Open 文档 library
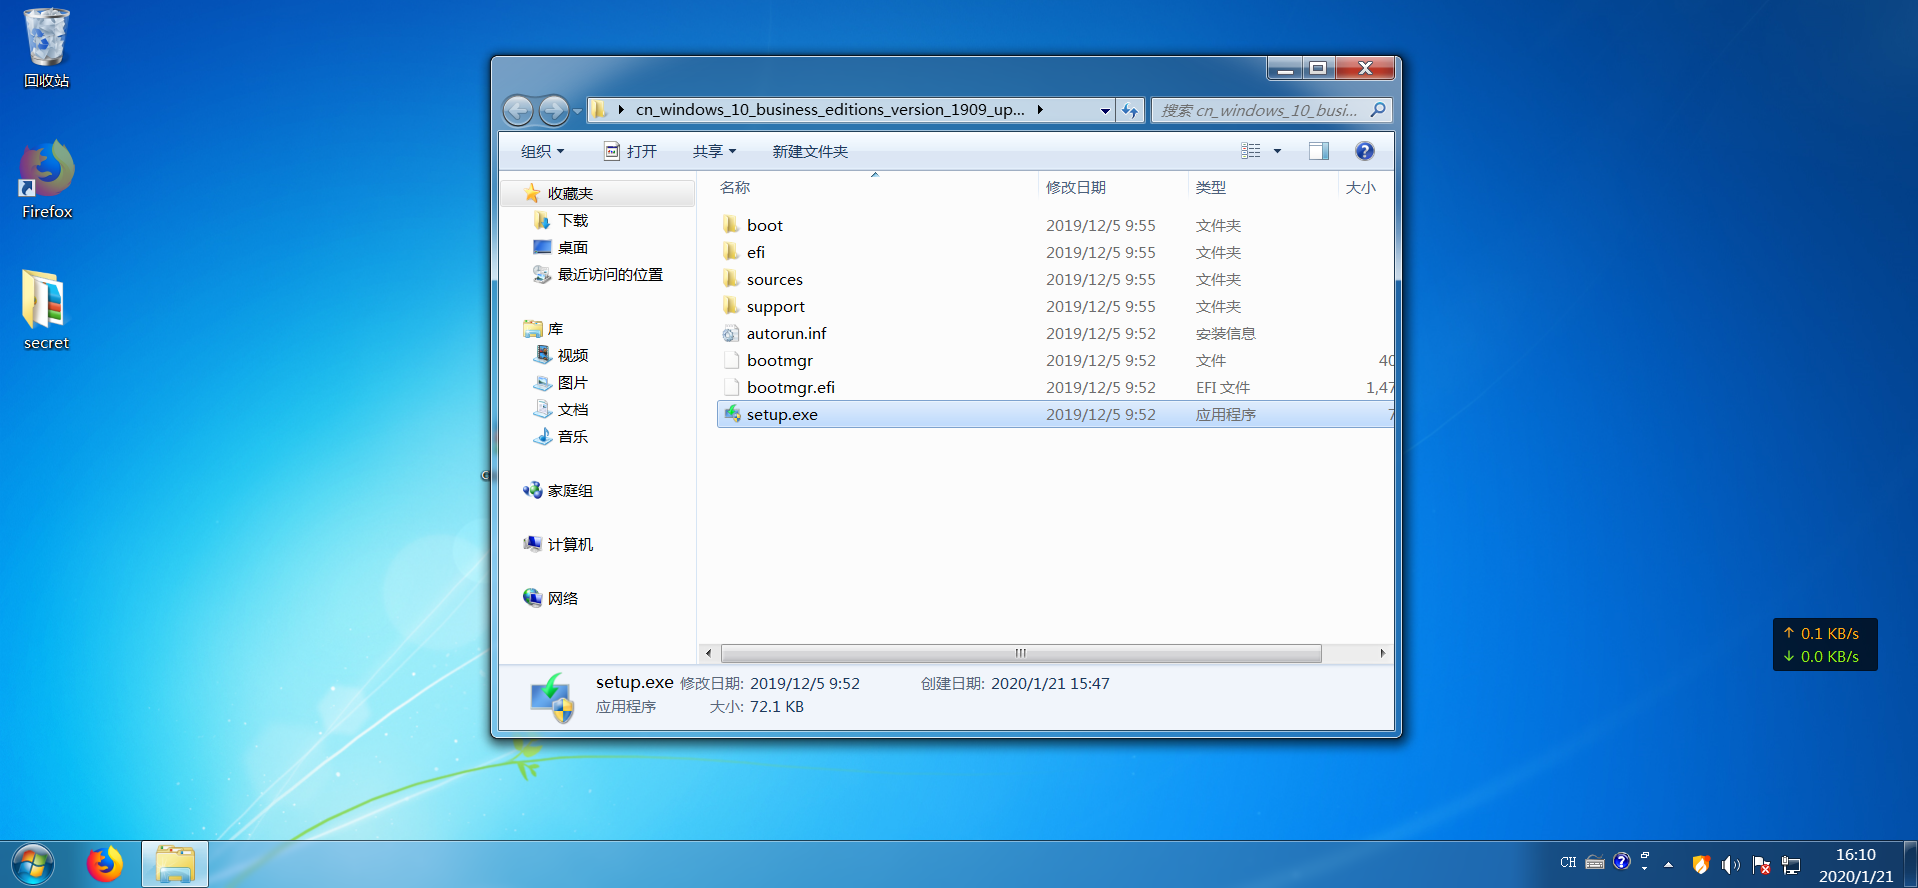The width and height of the screenshot is (1918, 888). (x=573, y=409)
